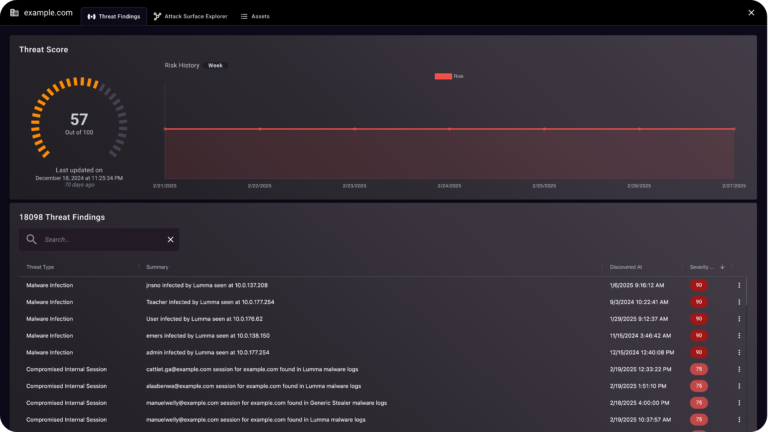Click severity 90 badge on jnsno row
This screenshot has height=432, width=768.
tap(698, 285)
